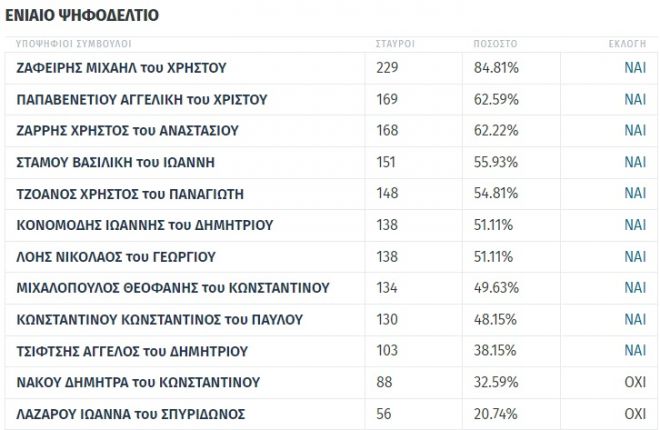The width and height of the screenshot is (660, 430).
Task: Select ΜΙΧΑΛΟΠΟΥΛΟΣ ΘΕΟΦΑΝΗΣ candidate name
Action: click(173, 289)
